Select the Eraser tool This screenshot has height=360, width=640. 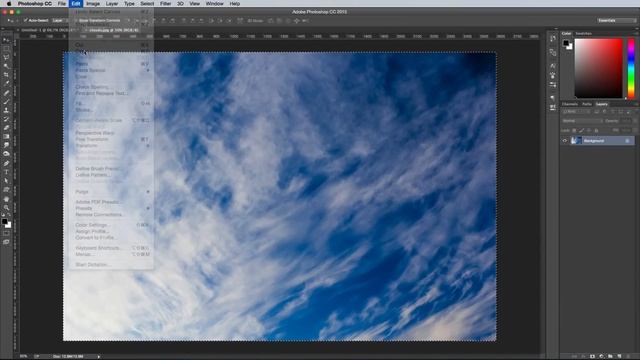pos(6,128)
